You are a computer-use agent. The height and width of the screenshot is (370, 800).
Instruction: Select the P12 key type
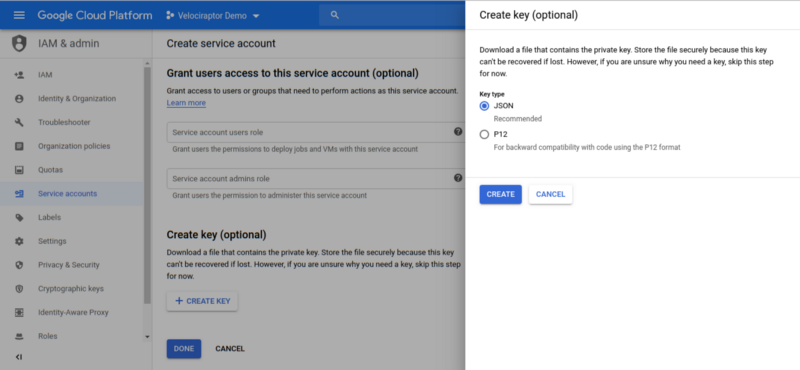(x=484, y=135)
